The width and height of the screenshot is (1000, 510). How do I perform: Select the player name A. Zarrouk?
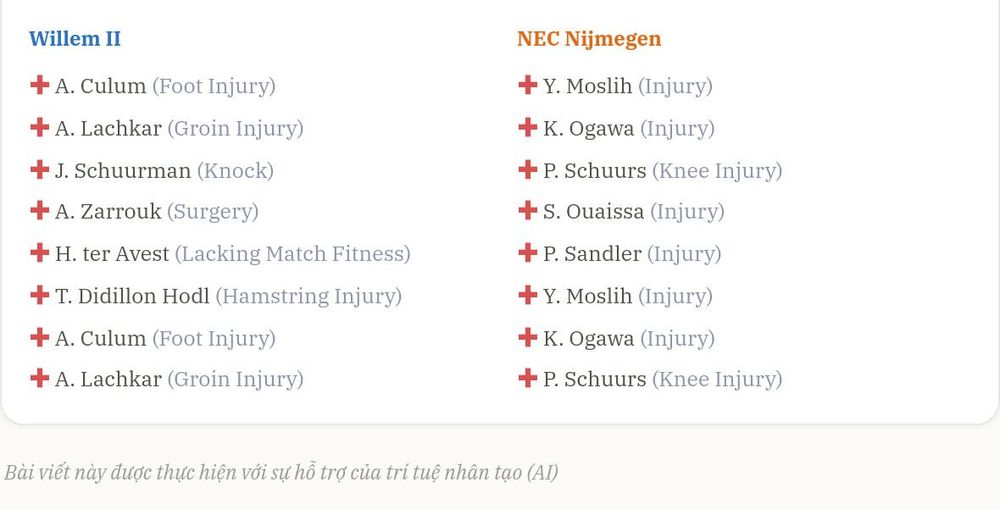(x=108, y=212)
